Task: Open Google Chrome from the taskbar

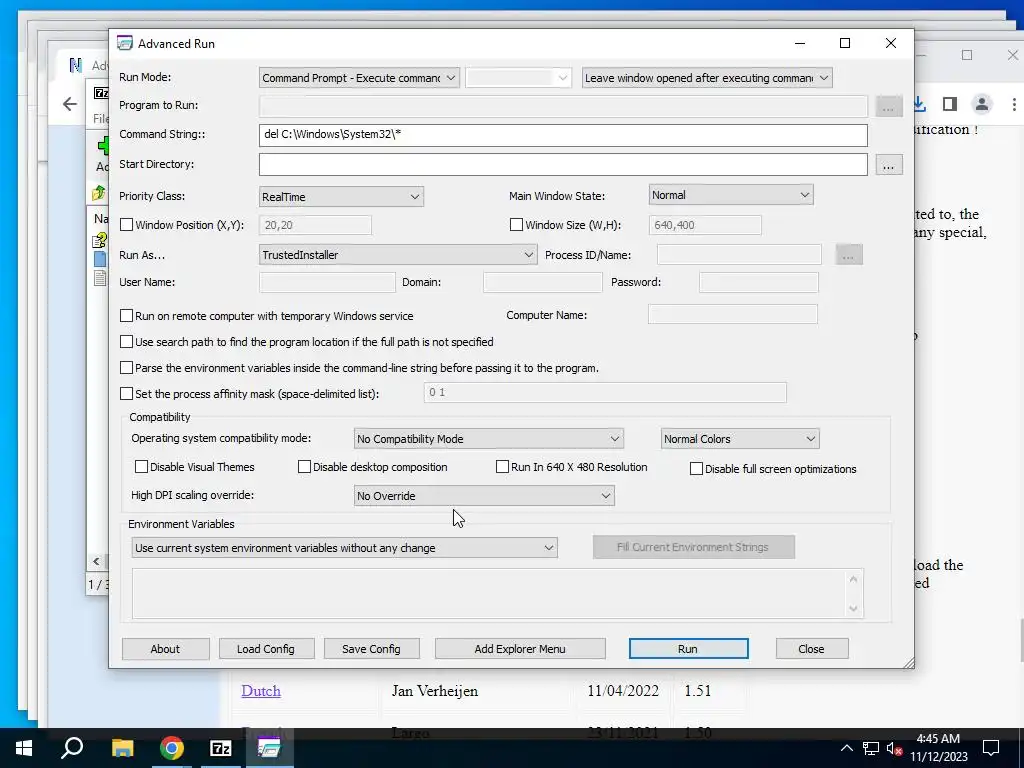Action: (172, 748)
